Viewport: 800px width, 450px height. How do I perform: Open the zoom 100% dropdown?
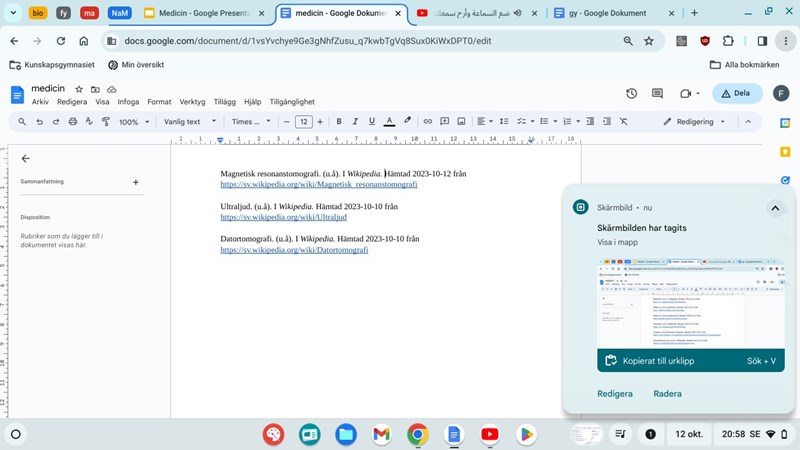pos(133,121)
